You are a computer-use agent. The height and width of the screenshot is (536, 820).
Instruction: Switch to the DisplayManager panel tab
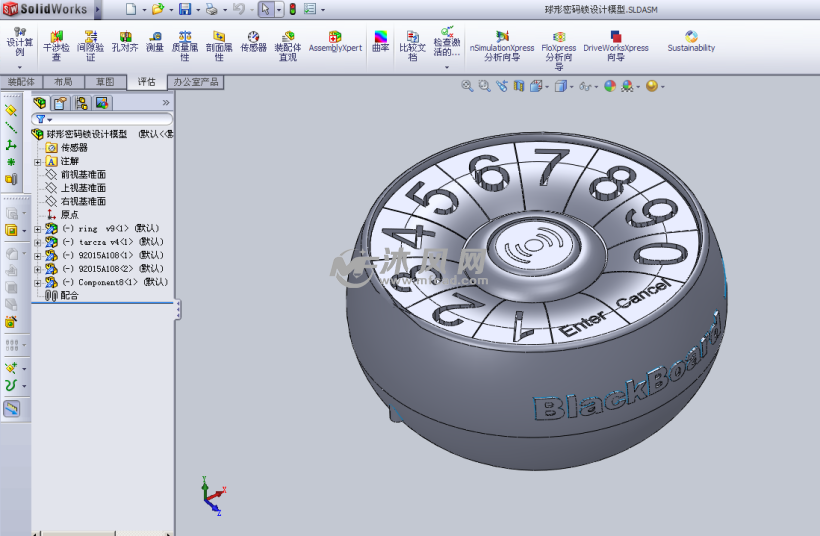(102, 103)
